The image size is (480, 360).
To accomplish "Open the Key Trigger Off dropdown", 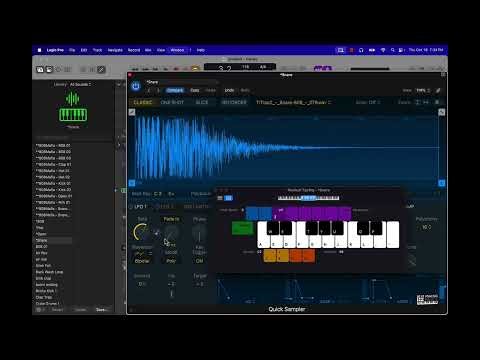I will click(199, 261).
